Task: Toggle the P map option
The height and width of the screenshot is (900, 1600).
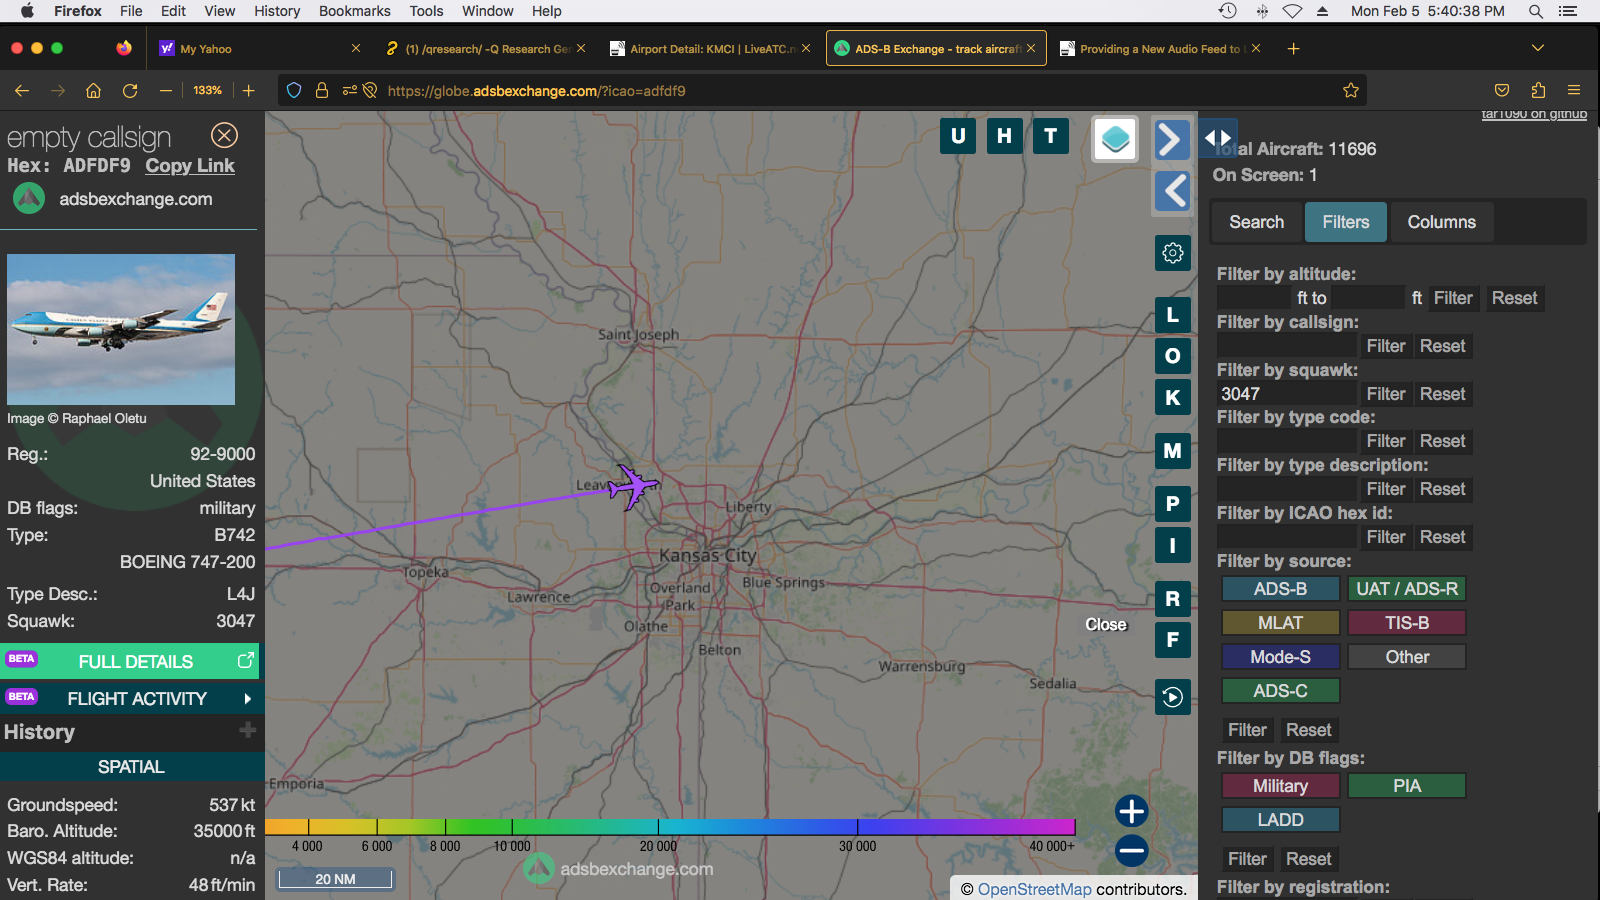Action: pos(1172,504)
